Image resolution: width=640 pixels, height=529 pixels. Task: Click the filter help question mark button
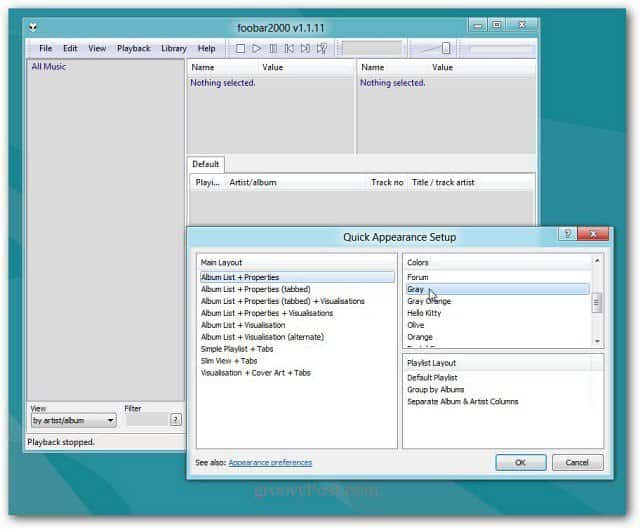click(x=176, y=420)
